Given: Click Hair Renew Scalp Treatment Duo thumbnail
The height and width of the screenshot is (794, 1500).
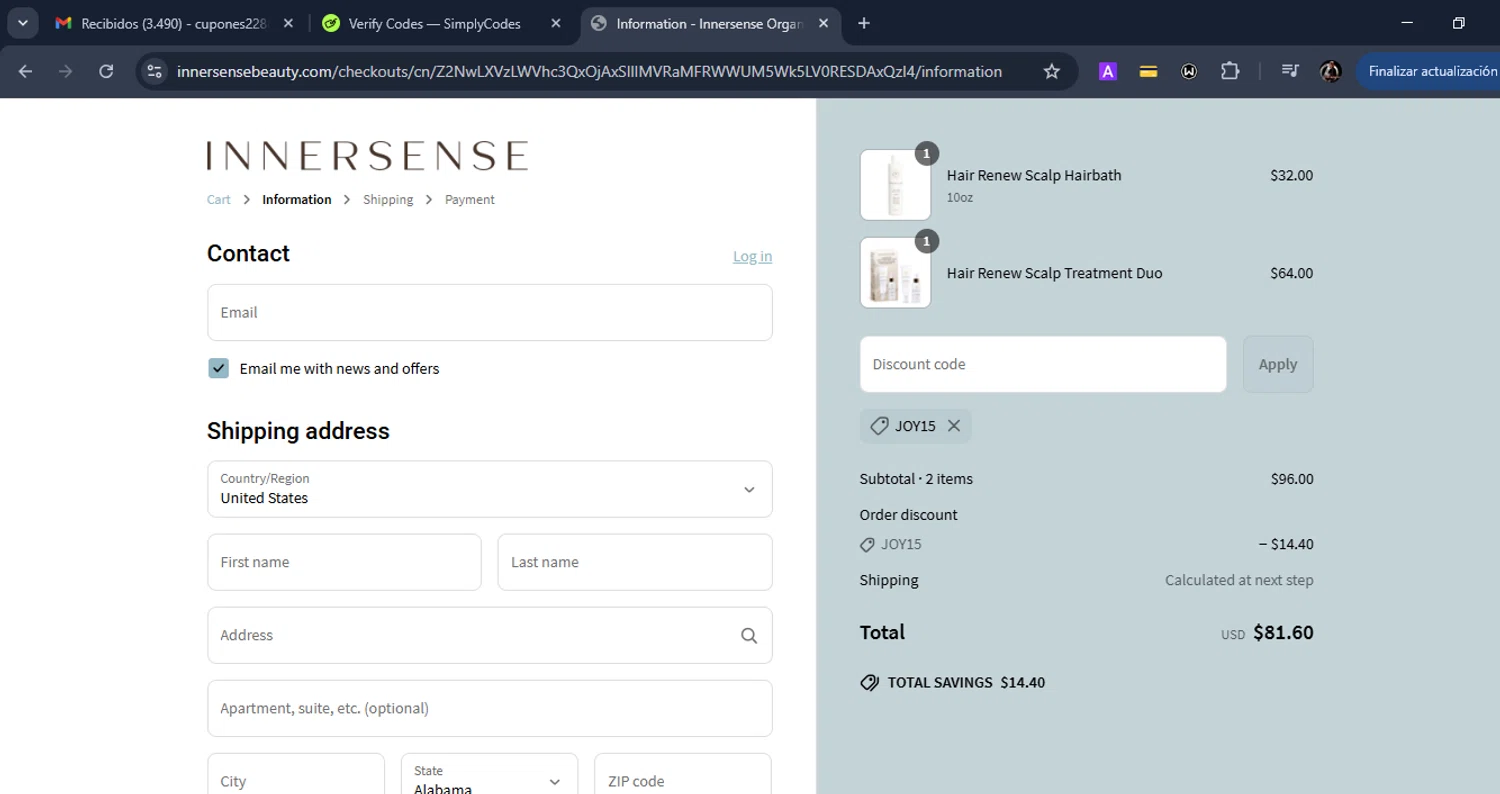Looking at the screenshot, I should pyautogui.click(x=895, y=273).
